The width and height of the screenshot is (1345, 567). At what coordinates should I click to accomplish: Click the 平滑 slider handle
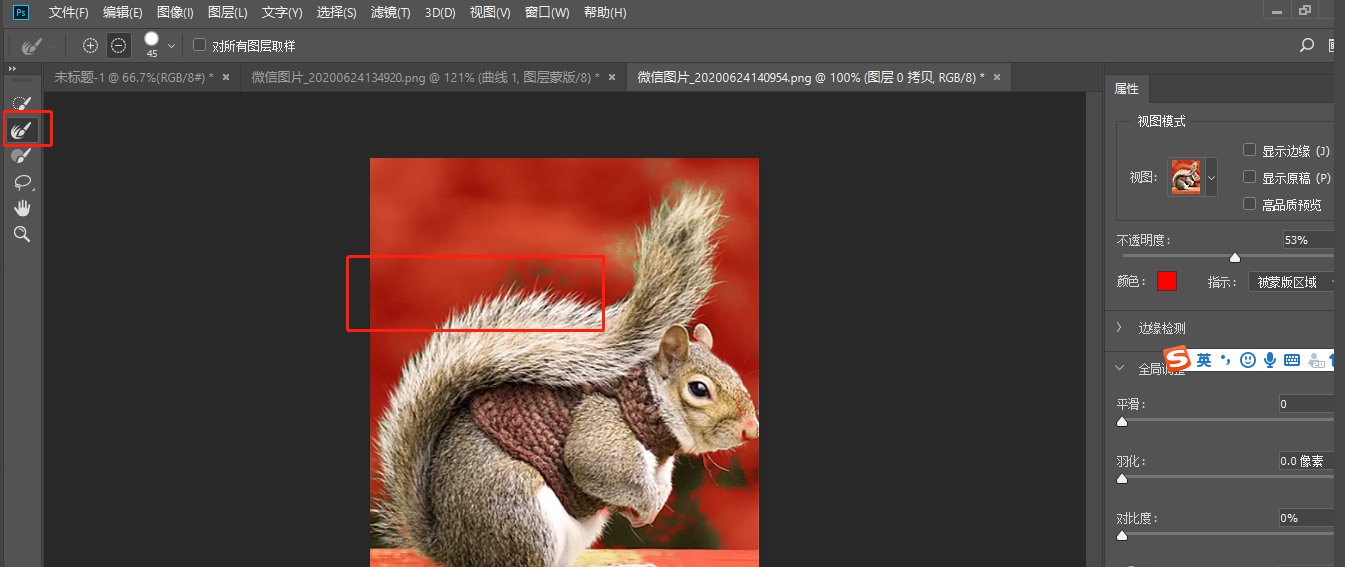1122,422
